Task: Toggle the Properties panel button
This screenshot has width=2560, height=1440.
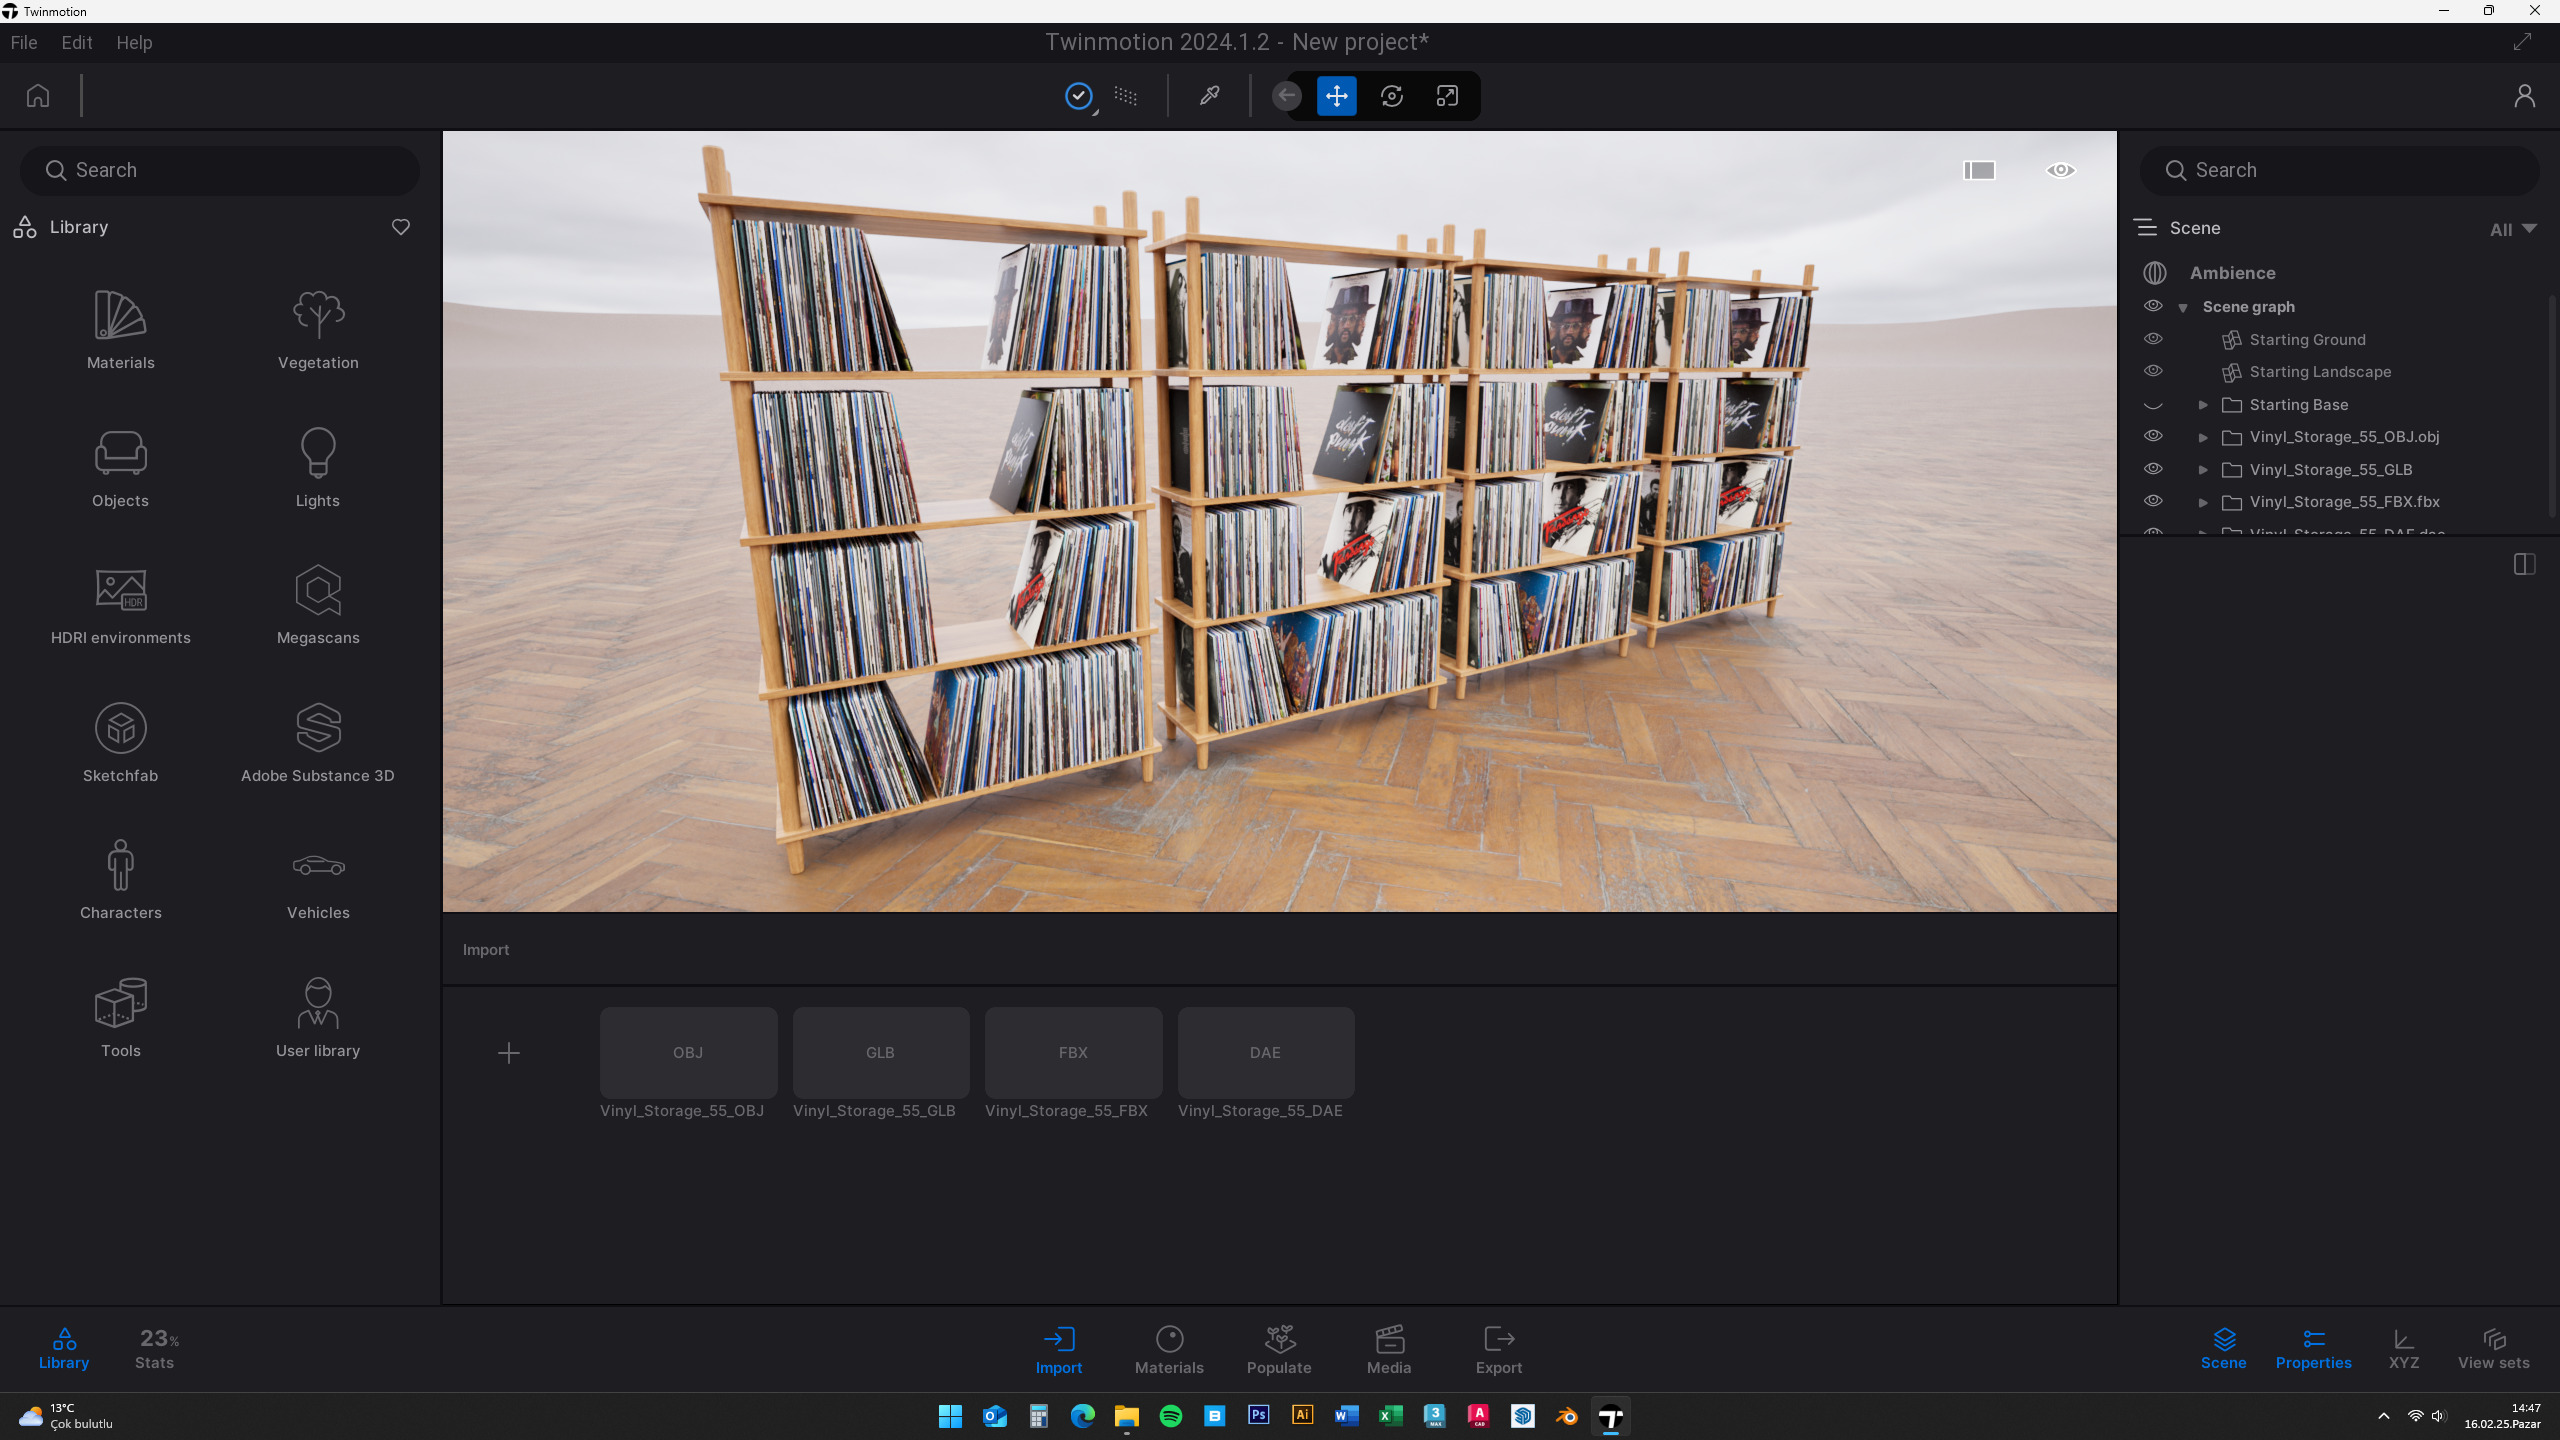Action: click(x=2313, y=1348)
